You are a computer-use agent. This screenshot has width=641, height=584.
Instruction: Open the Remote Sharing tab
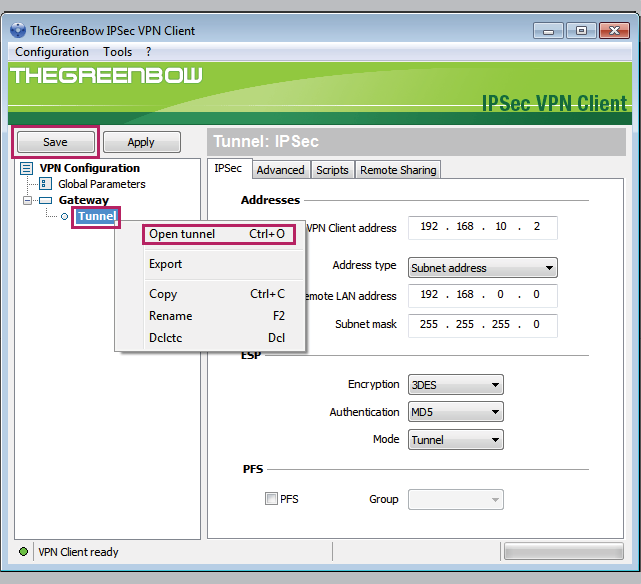(x=398, y=170)
